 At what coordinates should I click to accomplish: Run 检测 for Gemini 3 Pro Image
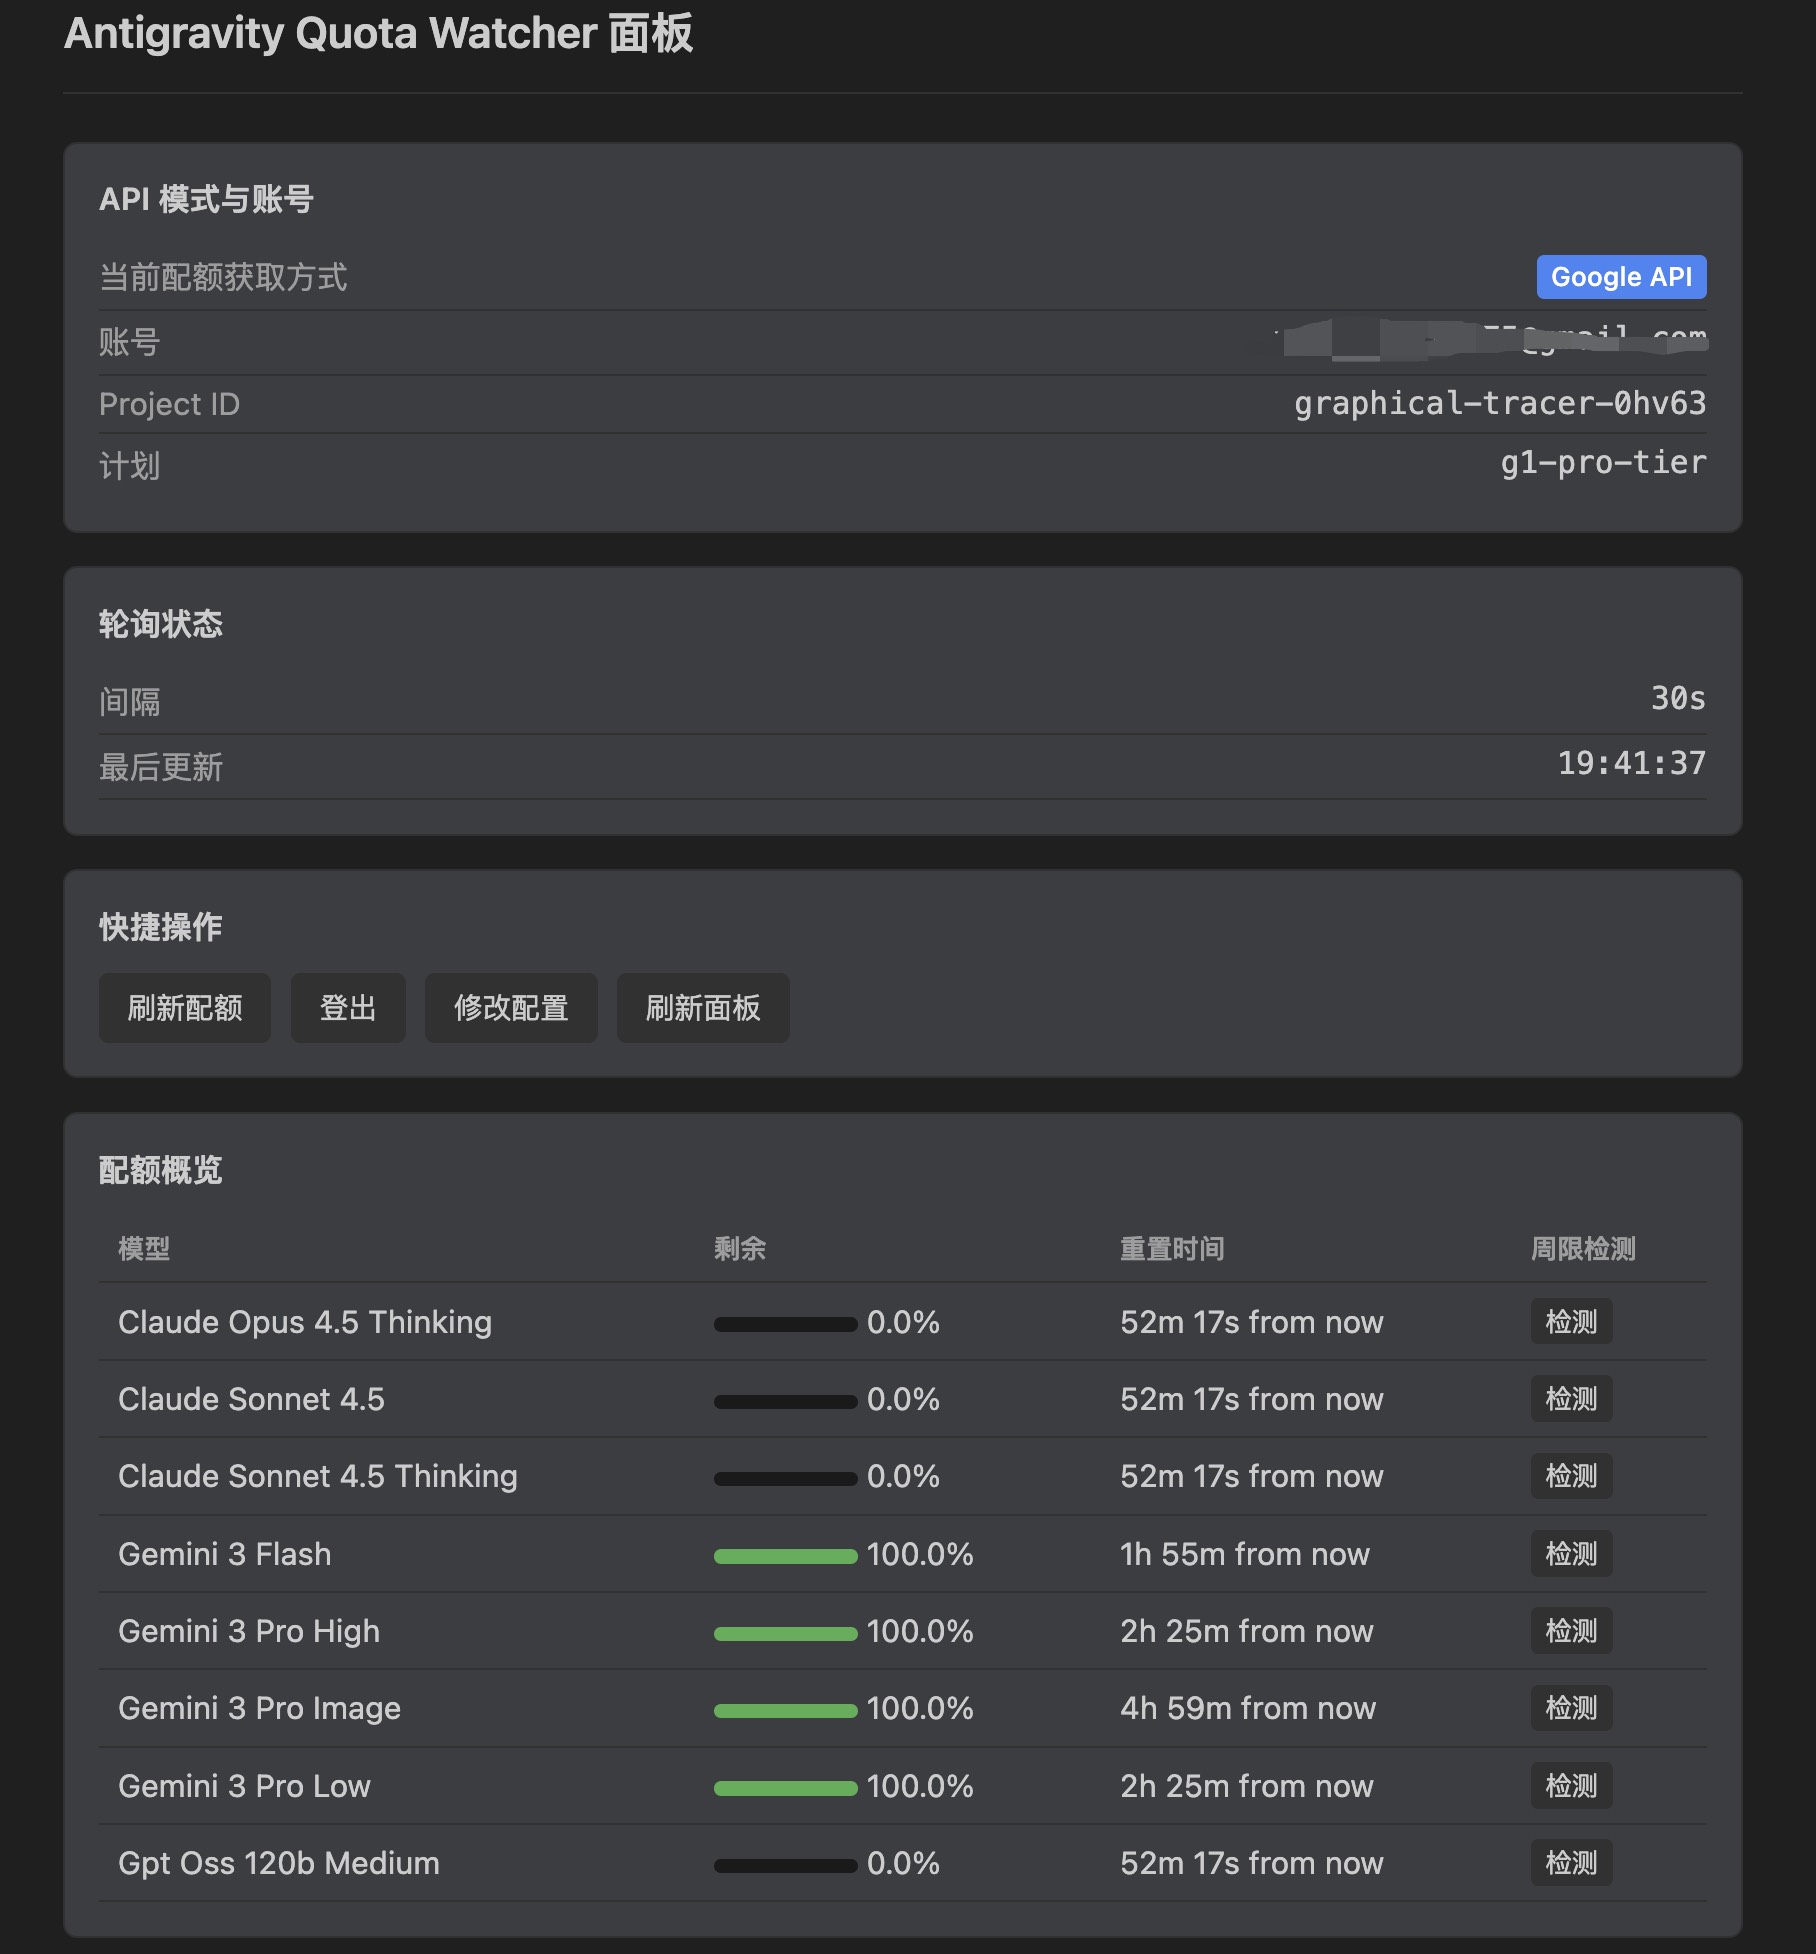pyautogui.click(x=1571, y=1708)
